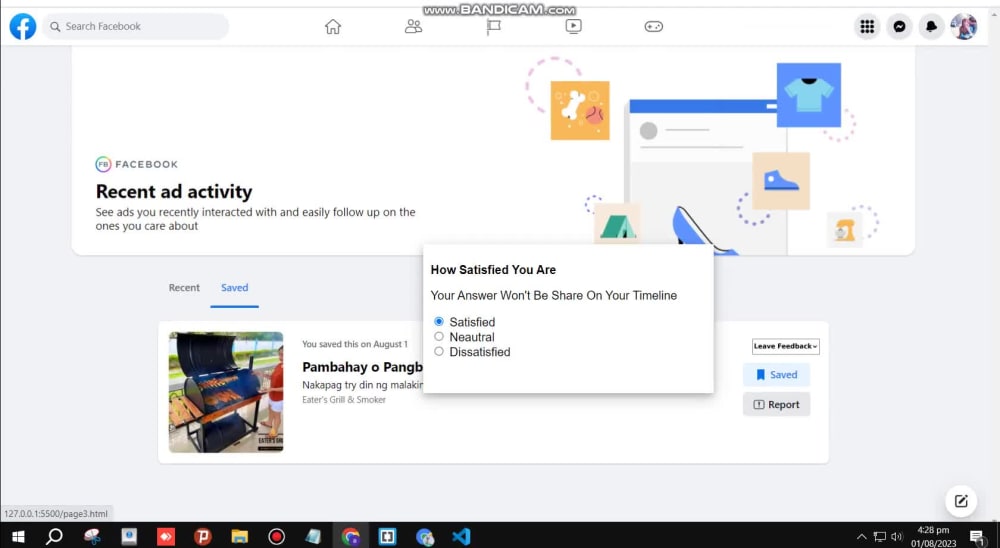Select the Neautral radio option

pos(439,336)
